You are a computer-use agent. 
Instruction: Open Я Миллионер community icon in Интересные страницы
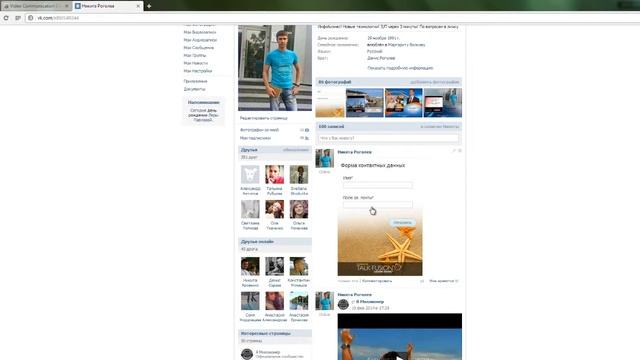[x=247, y=354]
